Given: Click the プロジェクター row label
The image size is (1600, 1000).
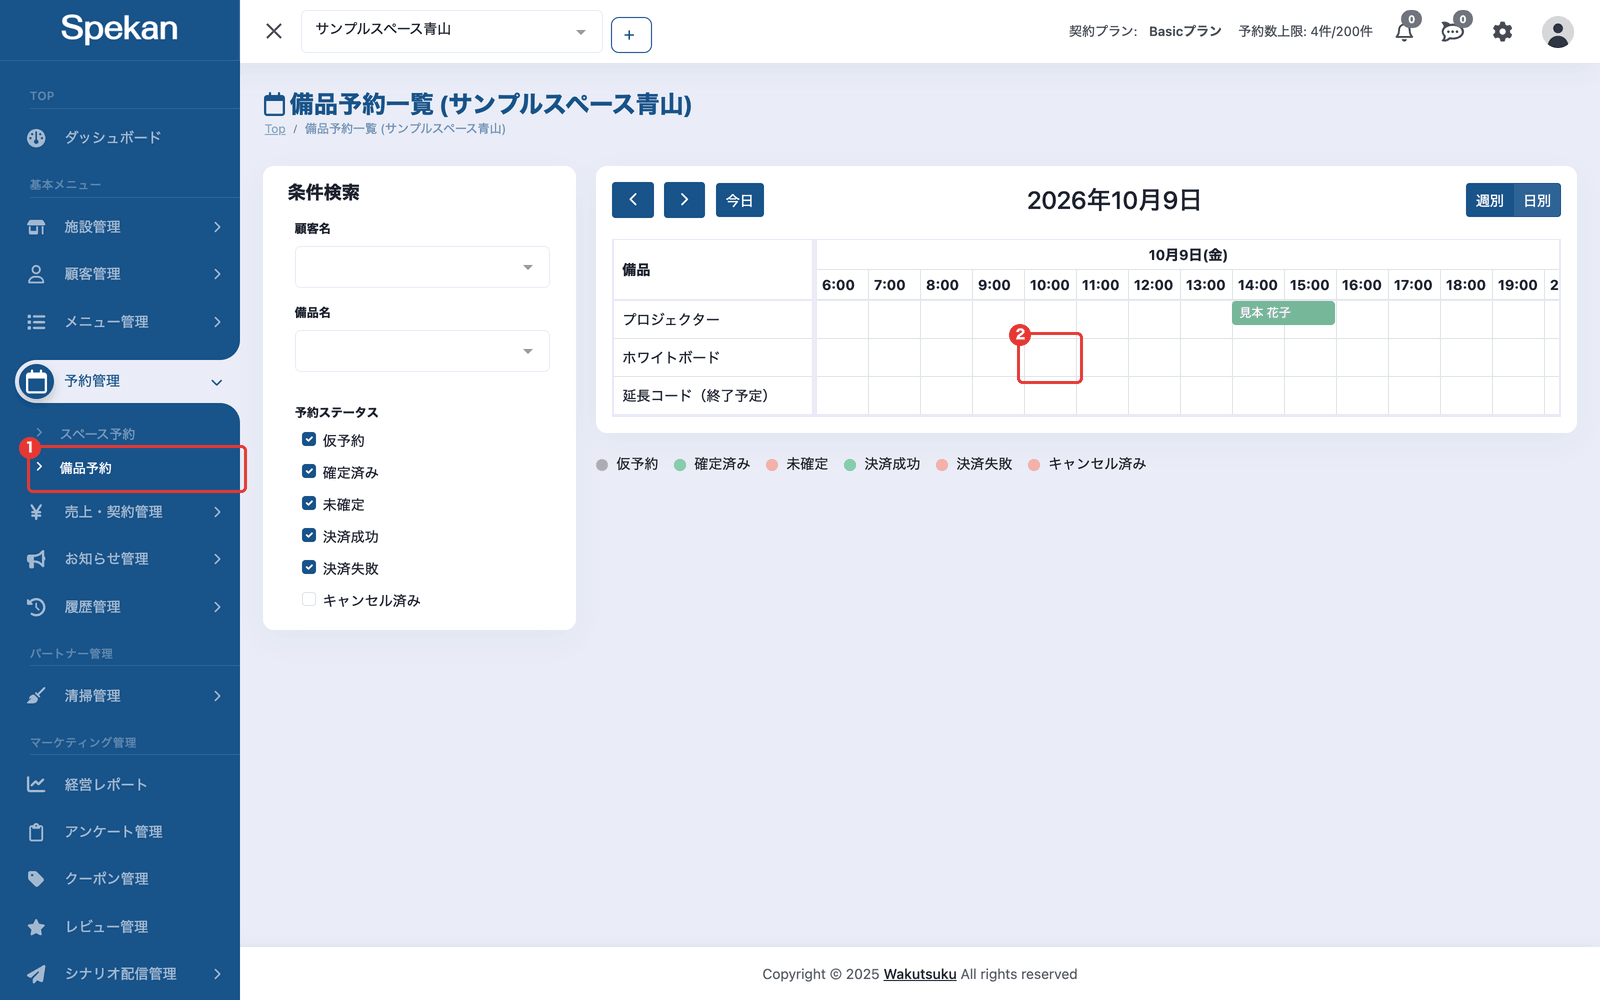Looking at the screenshot, I should coord(671,320).
